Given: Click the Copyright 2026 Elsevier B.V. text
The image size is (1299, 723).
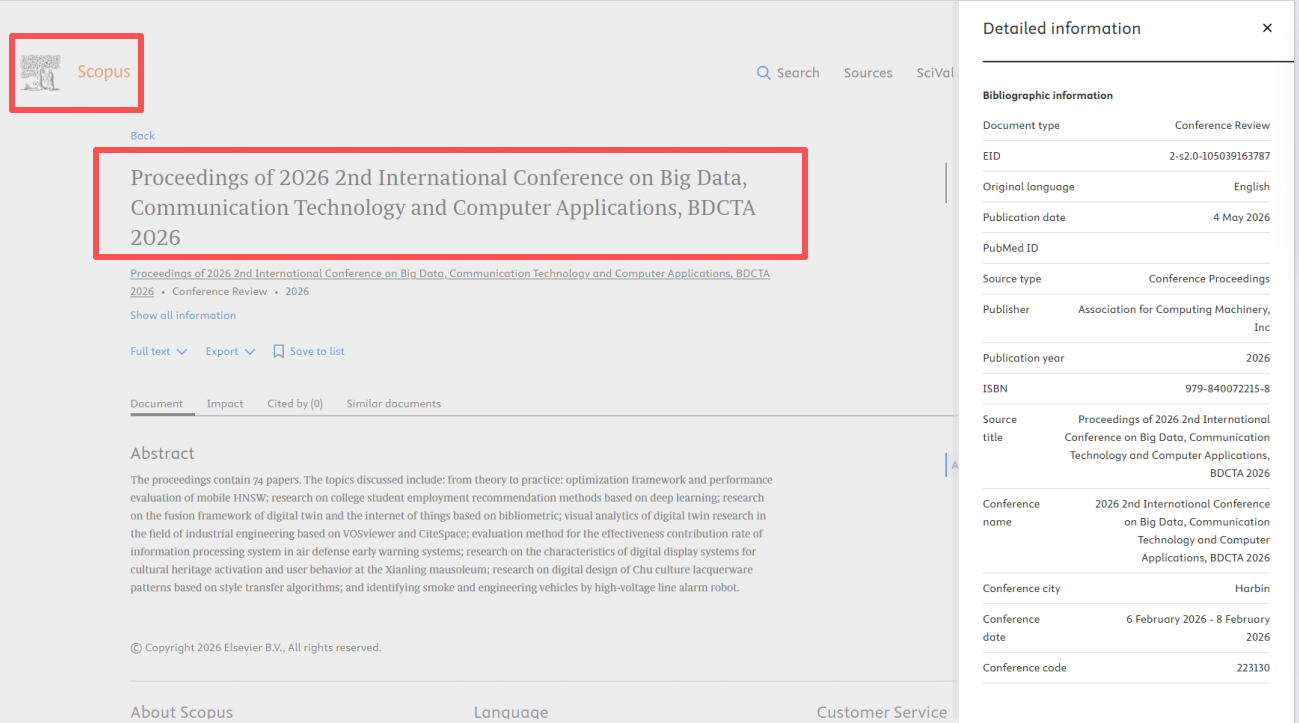Looking at the screenshot, I should (256, 648).
